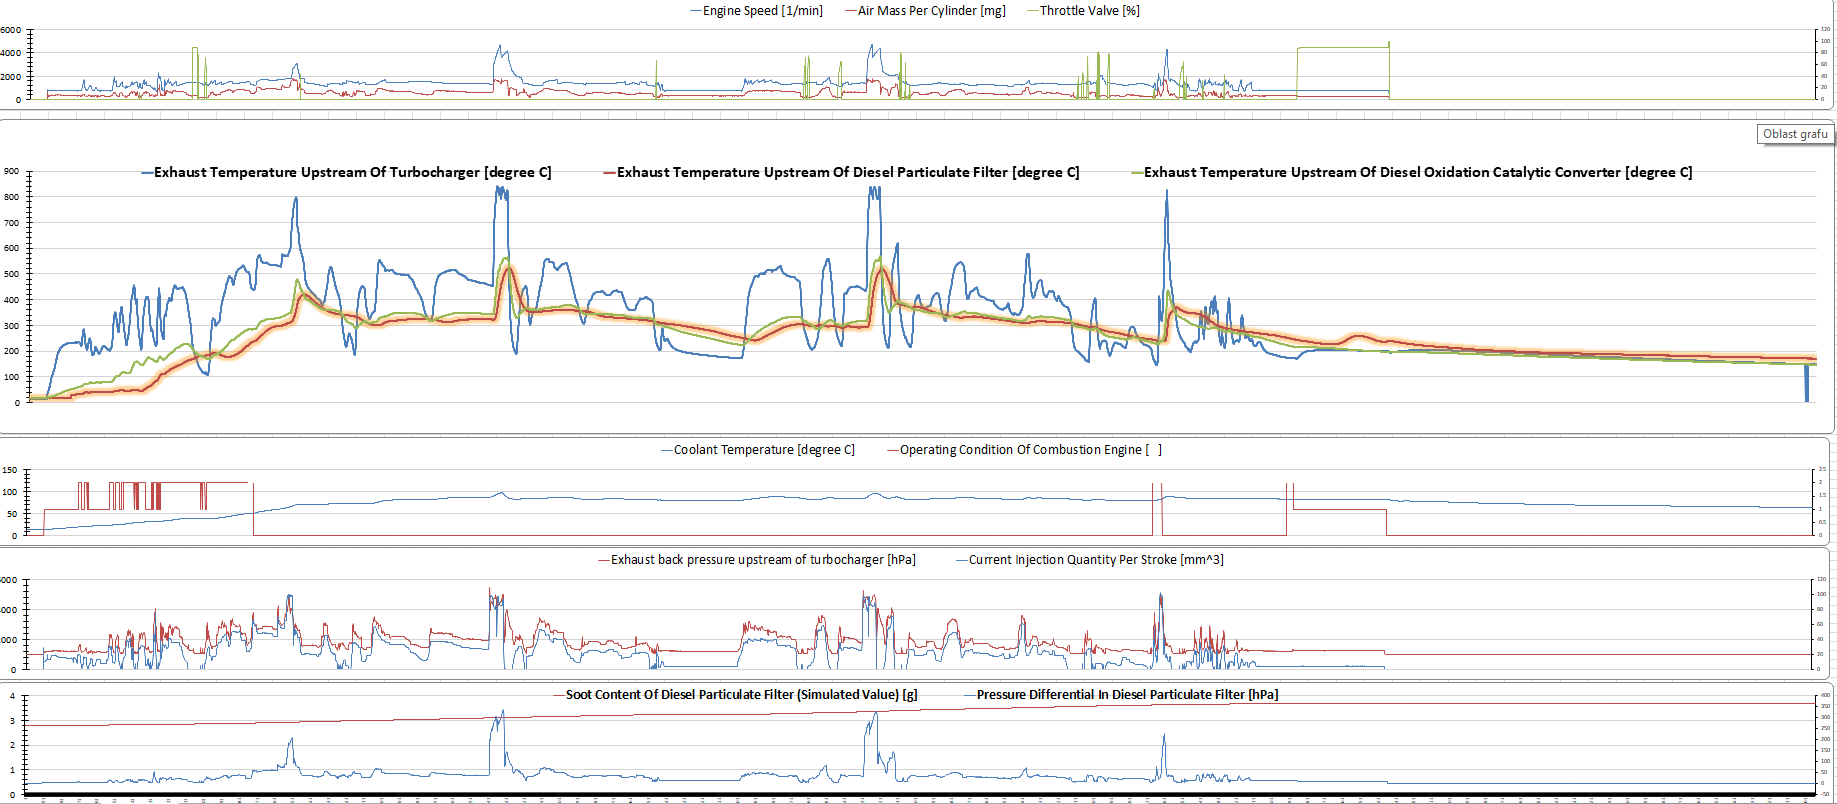Select the time axis labels under the soot chart
The width and height of the screenshot is (1837, 804).
(x=920, y=799)
